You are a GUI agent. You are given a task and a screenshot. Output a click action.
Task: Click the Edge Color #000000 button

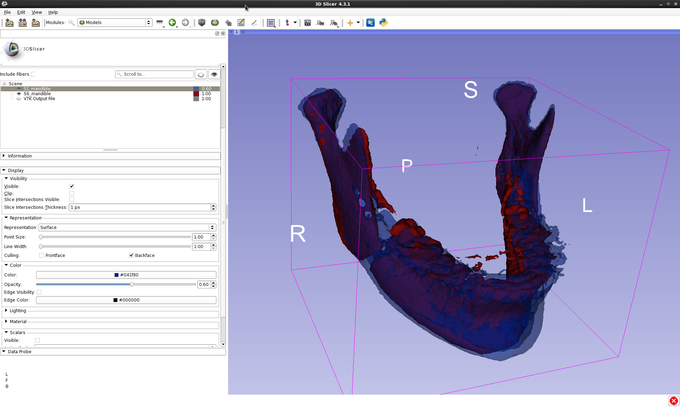pyautogui.click(x=126, y=299)
